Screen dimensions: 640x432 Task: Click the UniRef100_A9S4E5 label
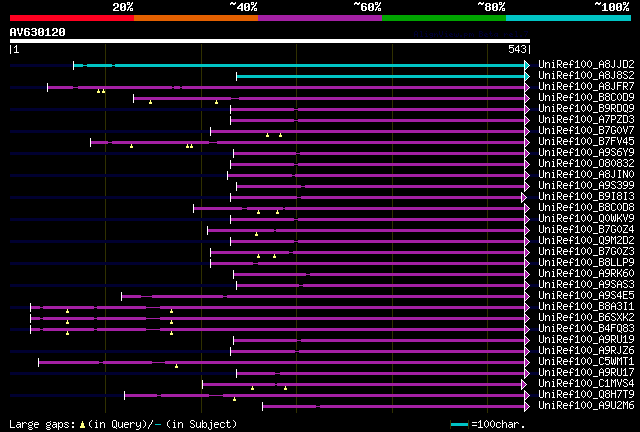[586, 295]
